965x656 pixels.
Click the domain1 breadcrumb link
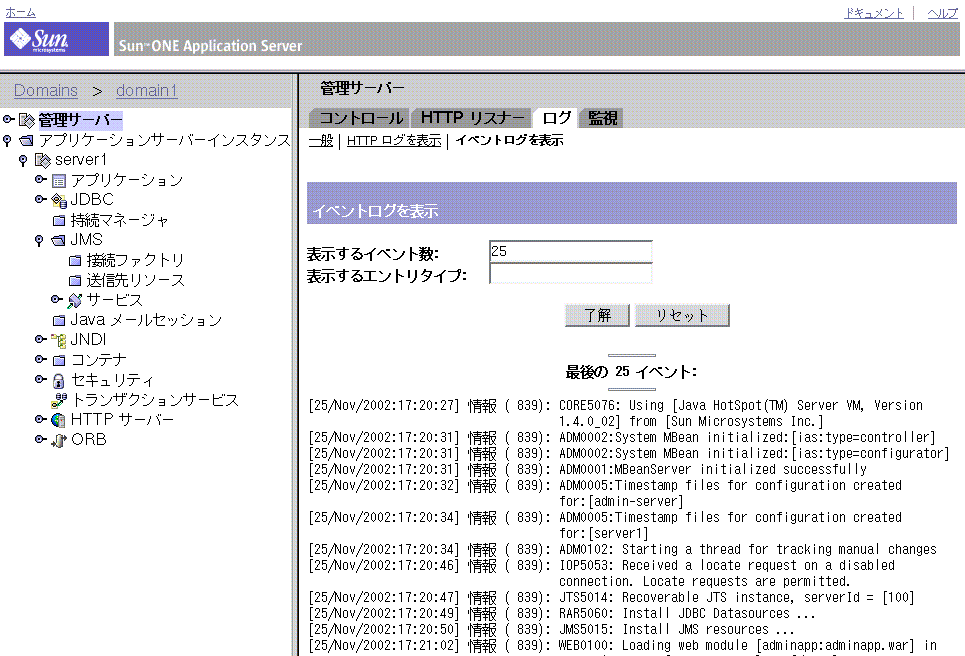(x=146, y=90)
